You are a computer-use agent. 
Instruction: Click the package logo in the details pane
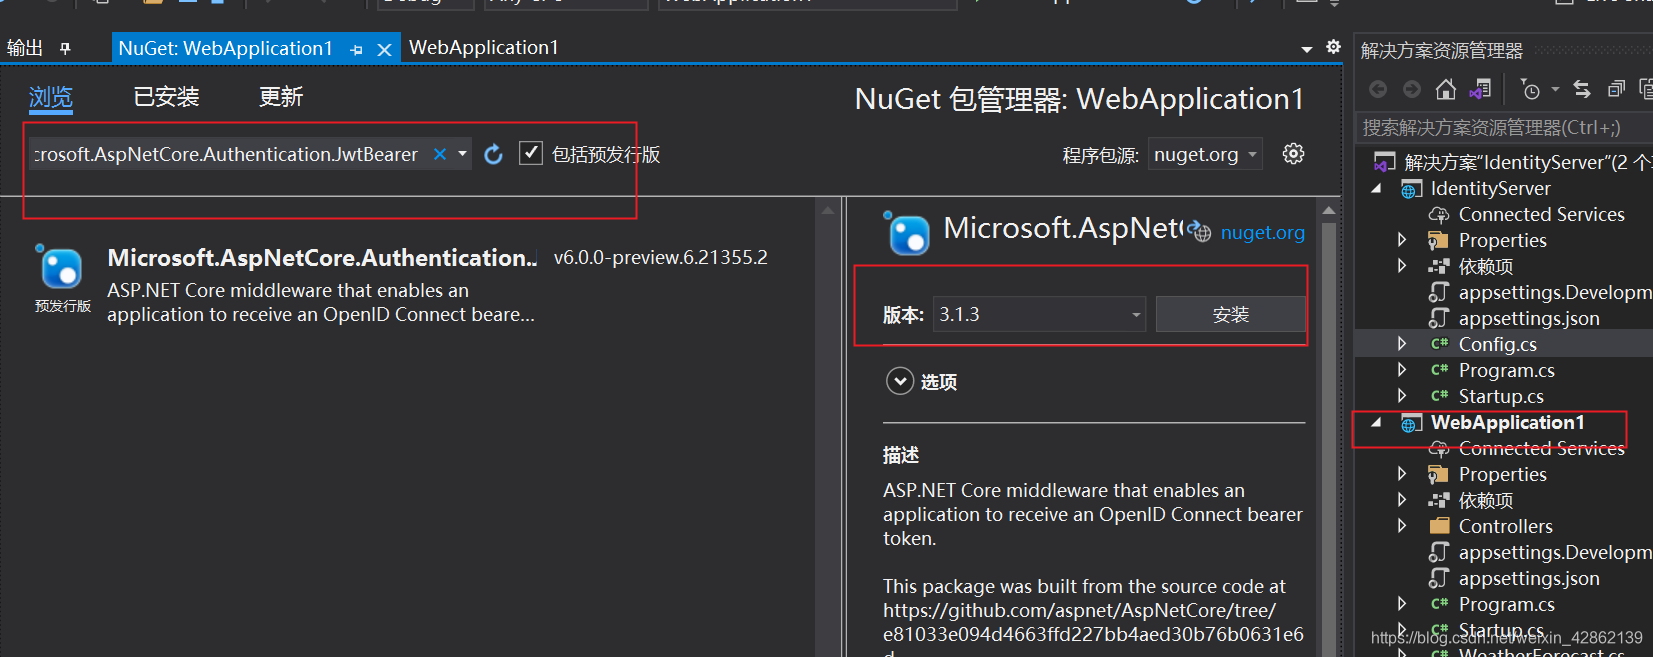coord(907,233)
